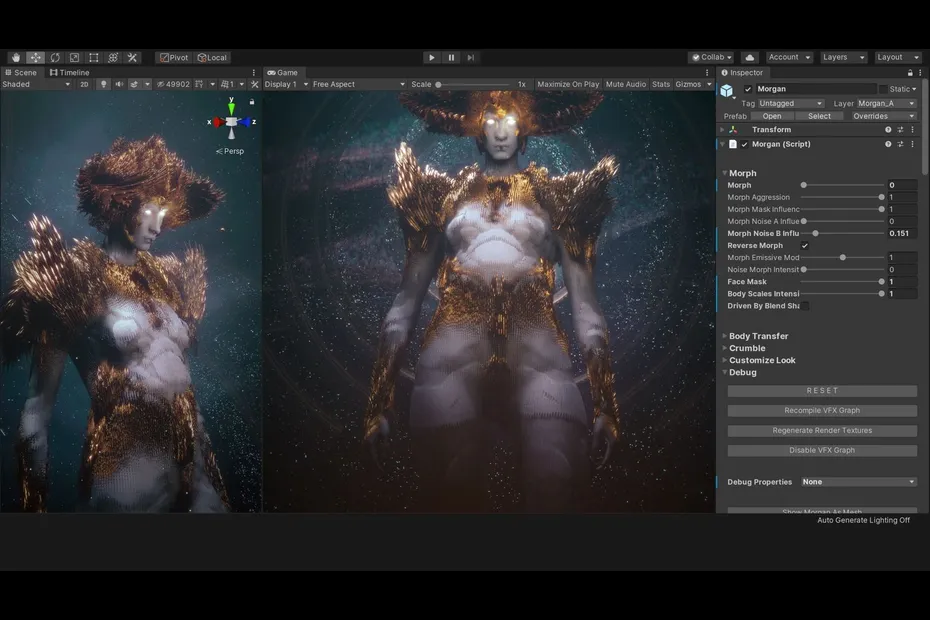Click the Morph Noise B slider
This screenshot has height=620, width=930.
(842, 234)
